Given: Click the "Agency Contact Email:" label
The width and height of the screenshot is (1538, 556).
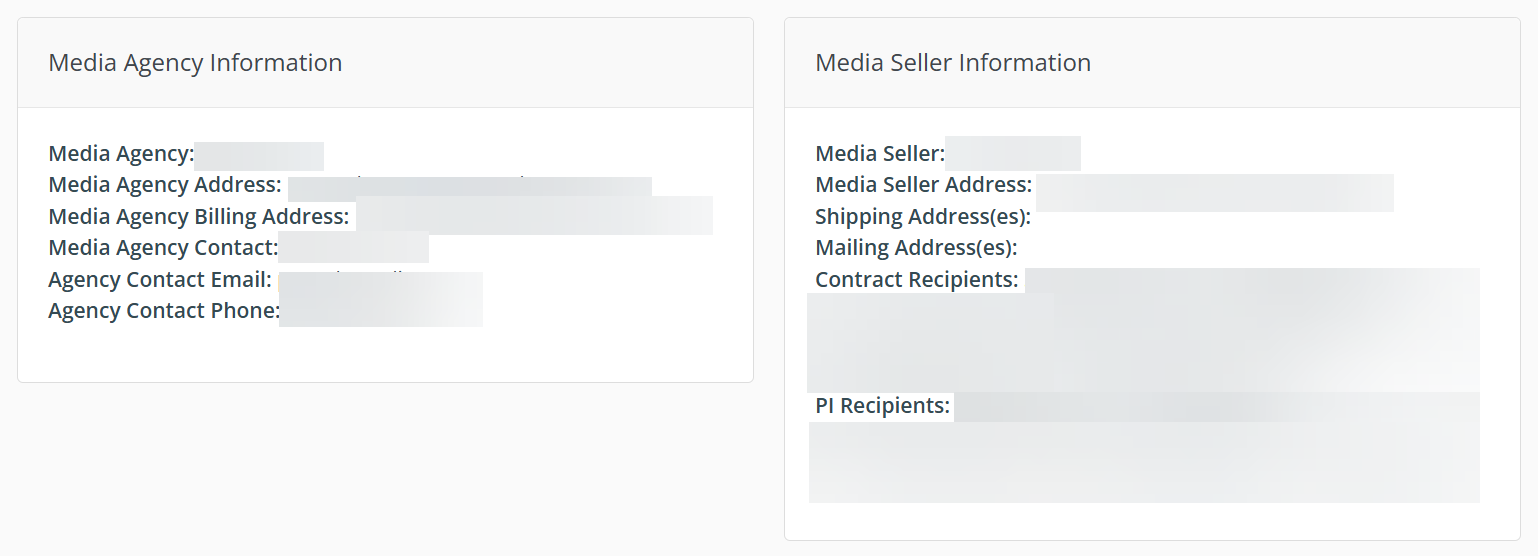Looking at the screenshot, I should 160,280.
